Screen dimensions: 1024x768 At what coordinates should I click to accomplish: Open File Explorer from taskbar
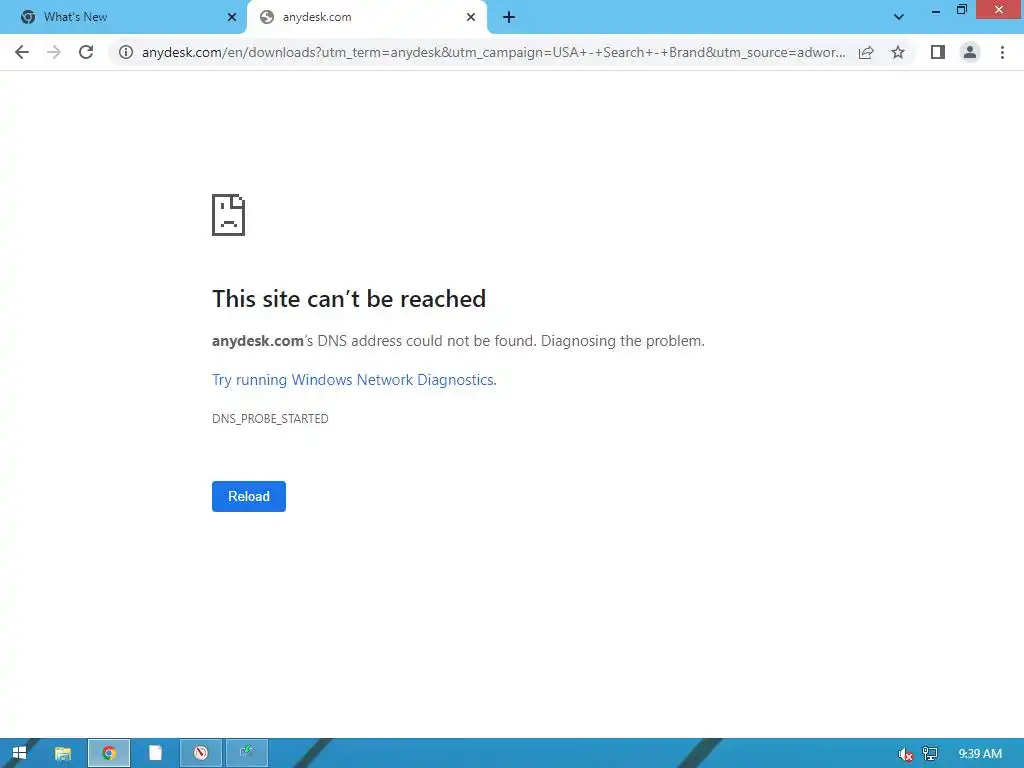(x=63, y=753)
